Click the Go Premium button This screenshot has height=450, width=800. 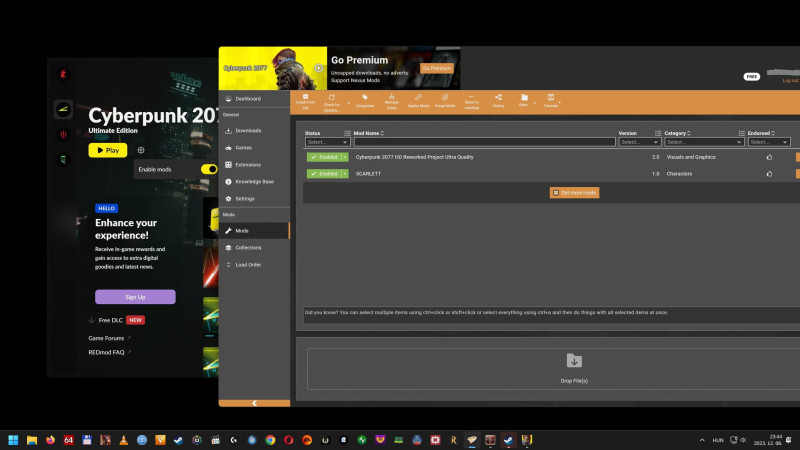pyautogui.click(x=437, y=68)
